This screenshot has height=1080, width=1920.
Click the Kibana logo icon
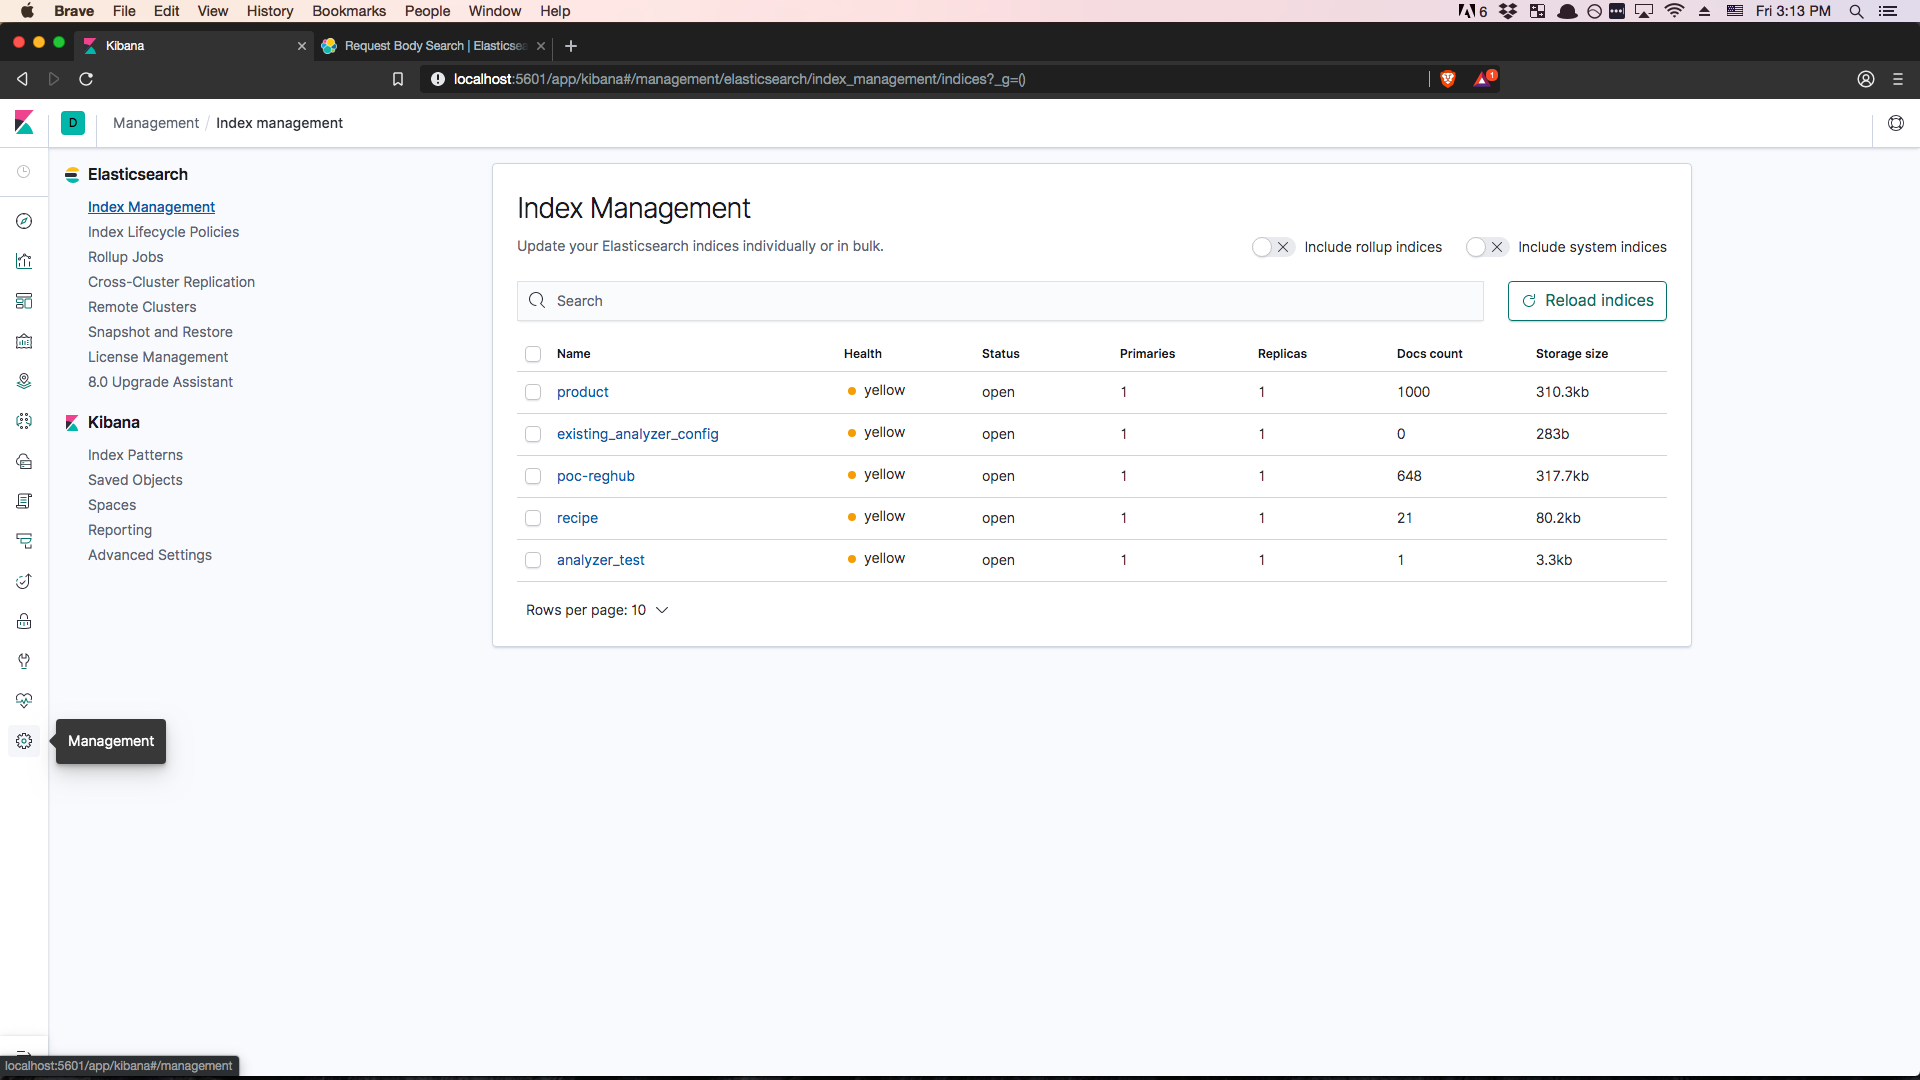(x=24, y=123)
